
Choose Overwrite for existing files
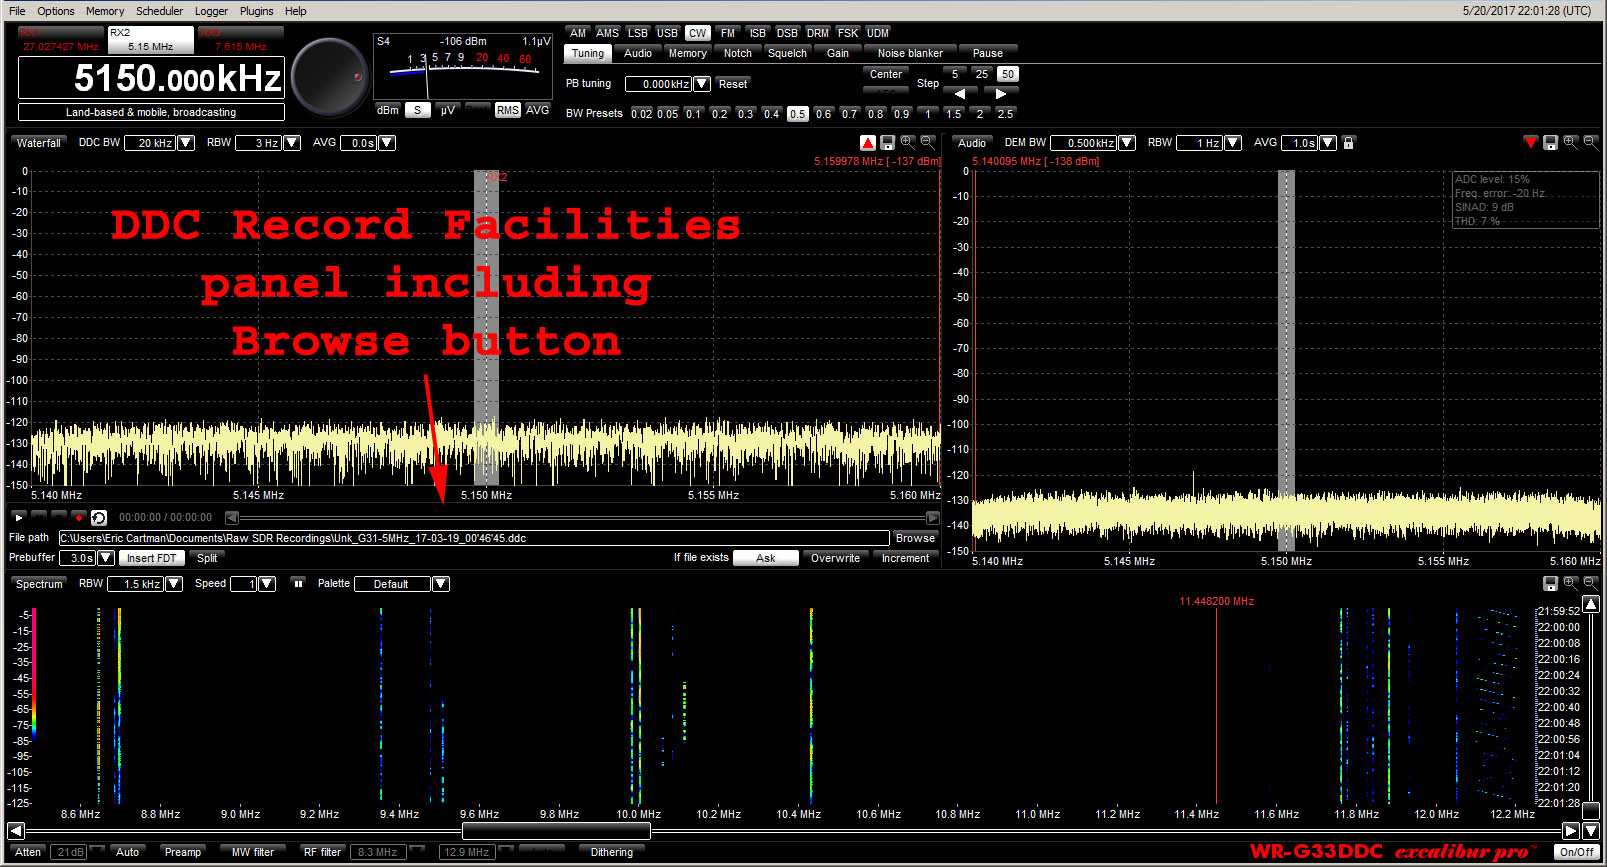[x=835, y=558]
